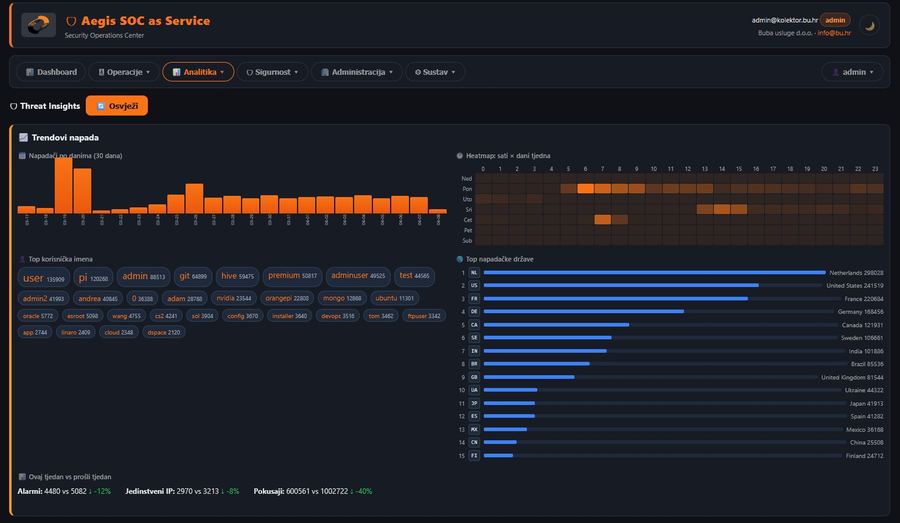Select the 'user' username tag
This screenshot has height=523, width=900.
(42, 278)
